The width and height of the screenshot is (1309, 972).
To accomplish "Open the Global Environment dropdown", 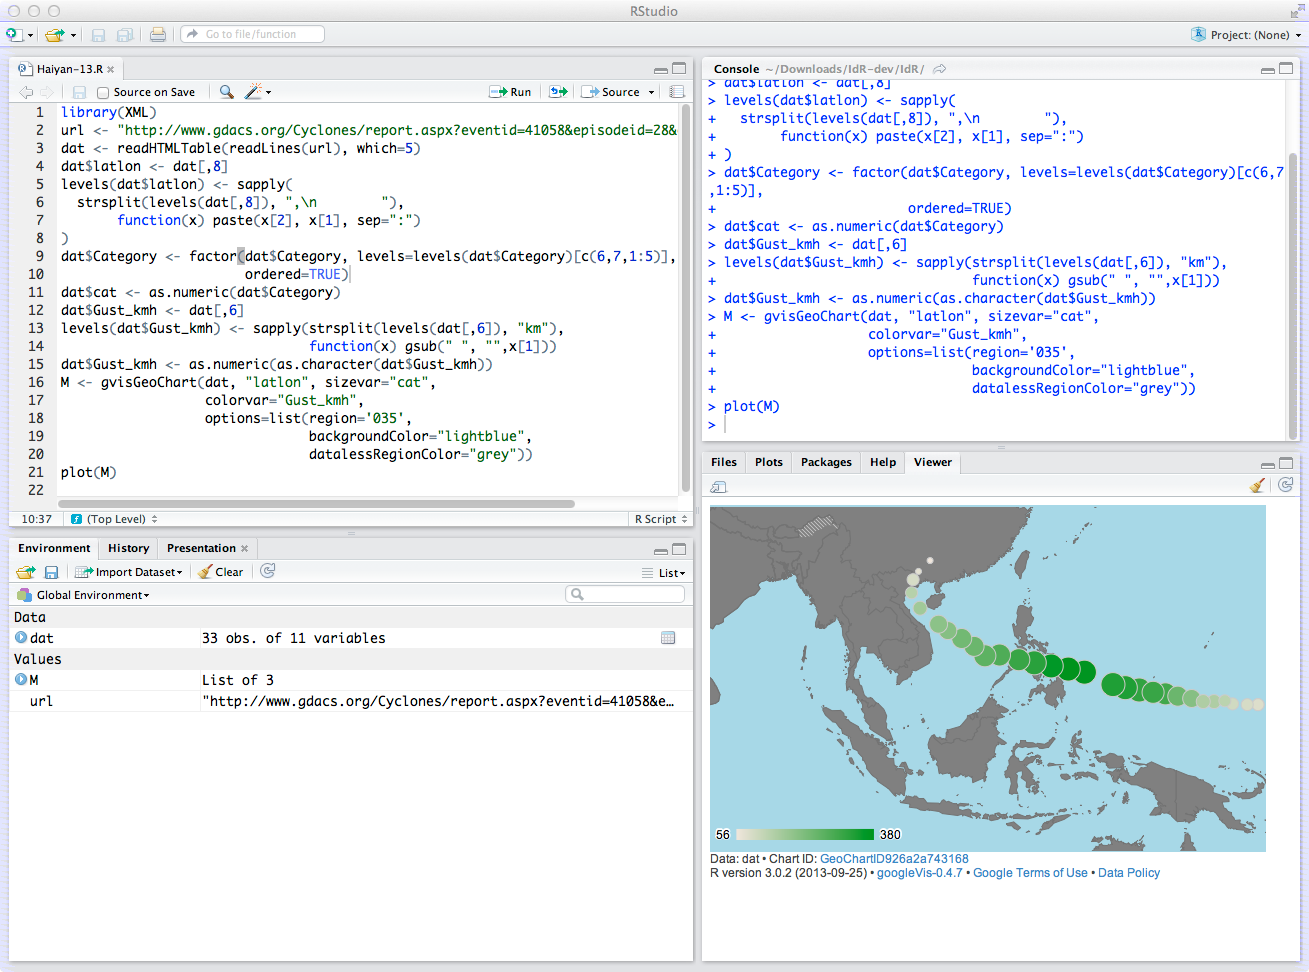I will (x=92, y=595).
